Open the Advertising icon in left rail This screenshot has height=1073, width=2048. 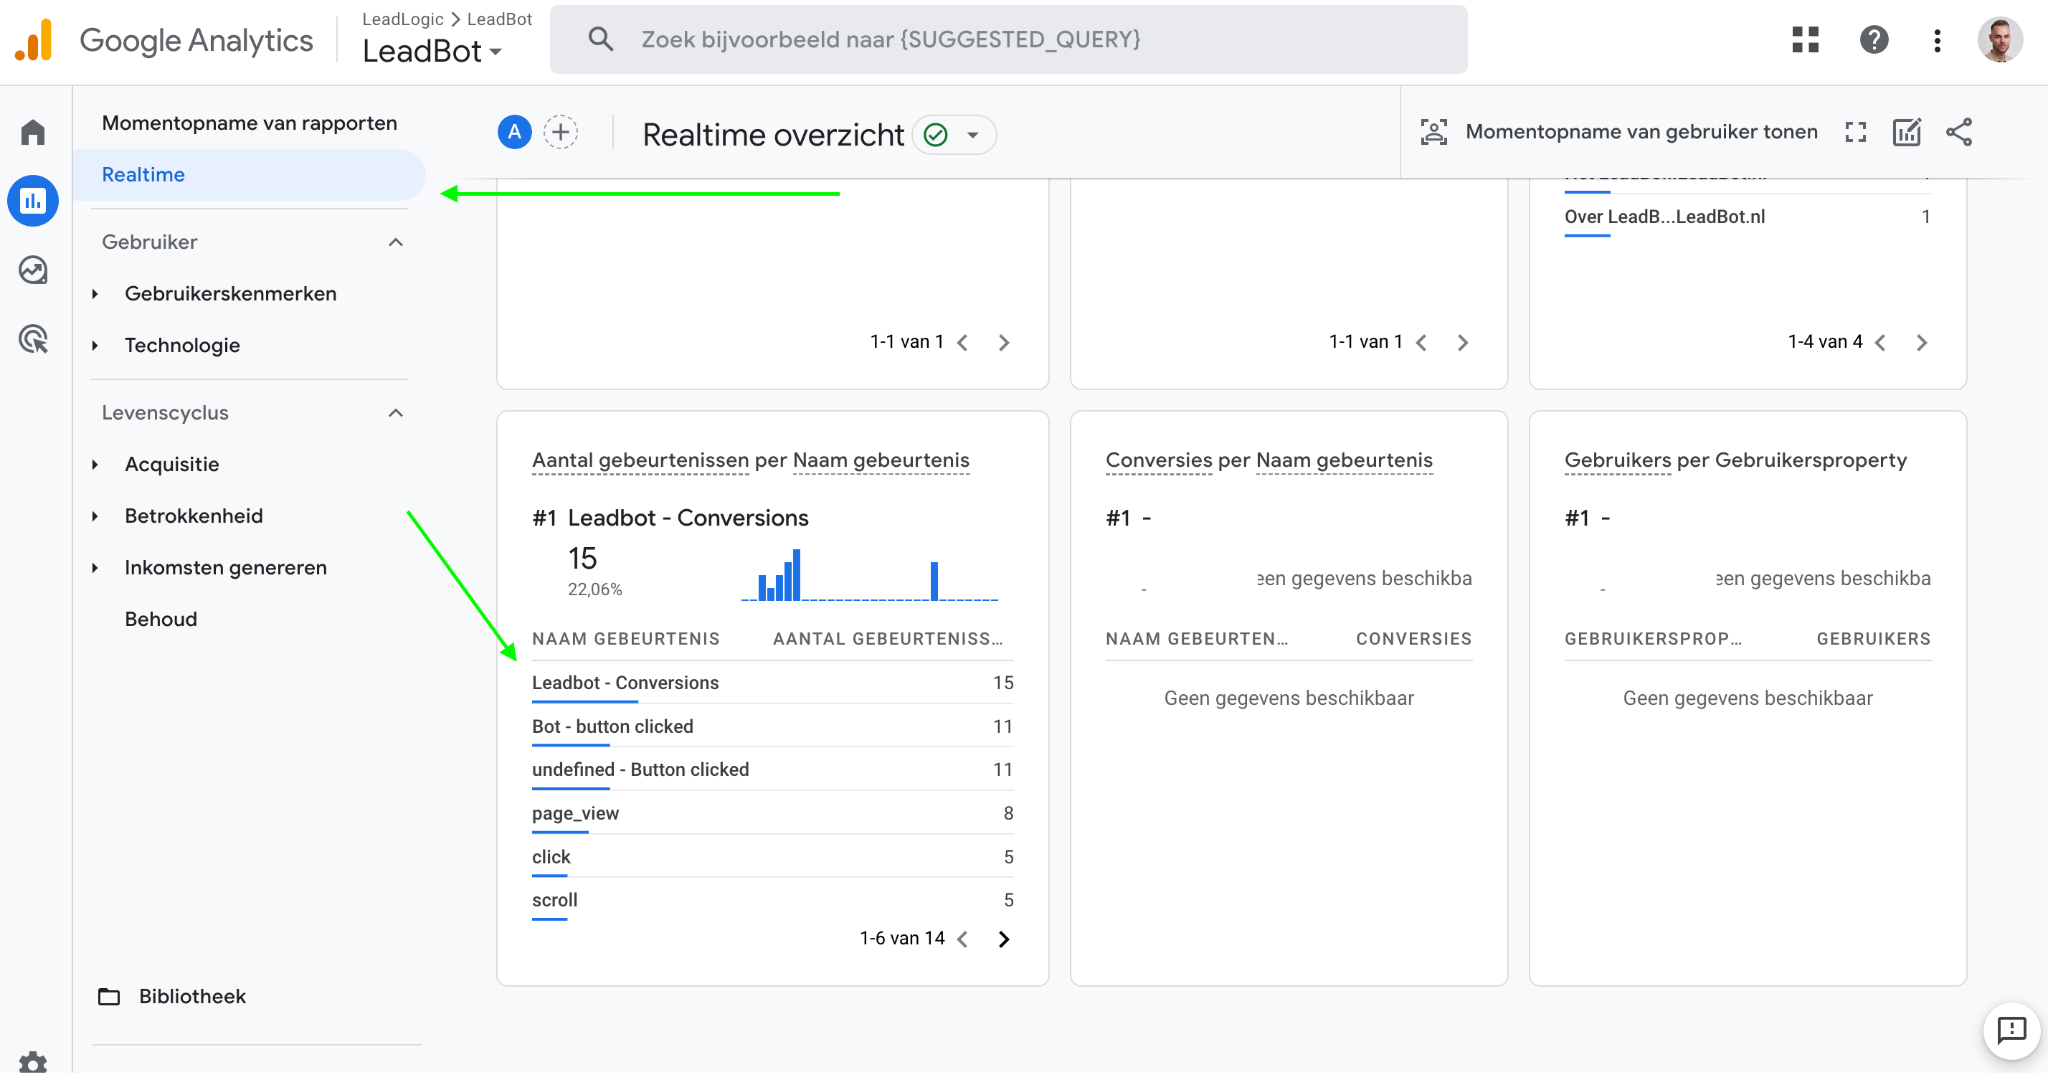pos(33,339)
